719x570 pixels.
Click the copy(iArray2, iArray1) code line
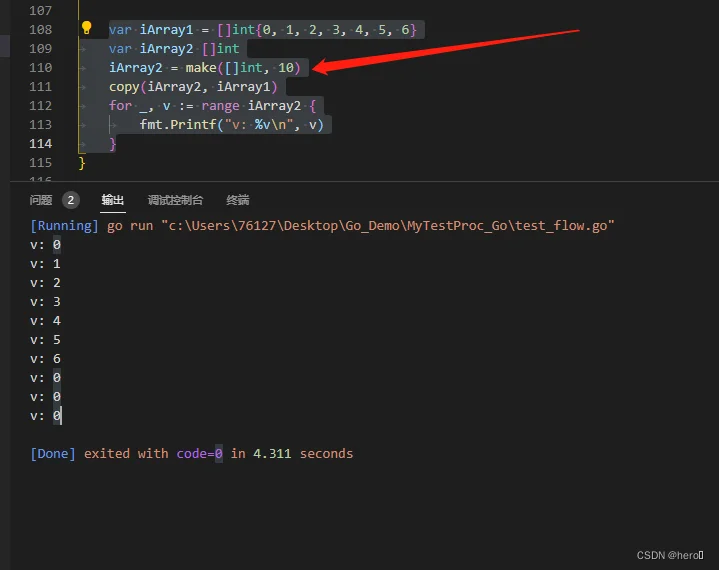pos(193,86)
